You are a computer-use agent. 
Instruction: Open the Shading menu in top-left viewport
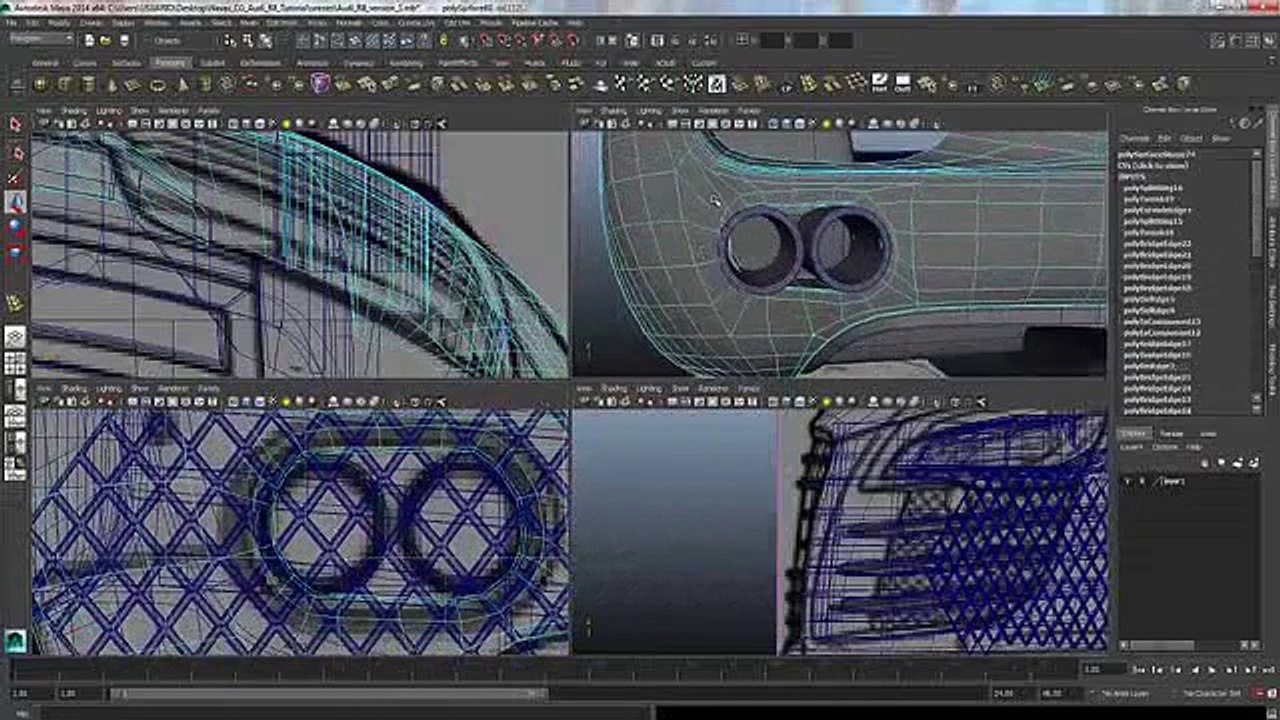(x=75, y=110)
